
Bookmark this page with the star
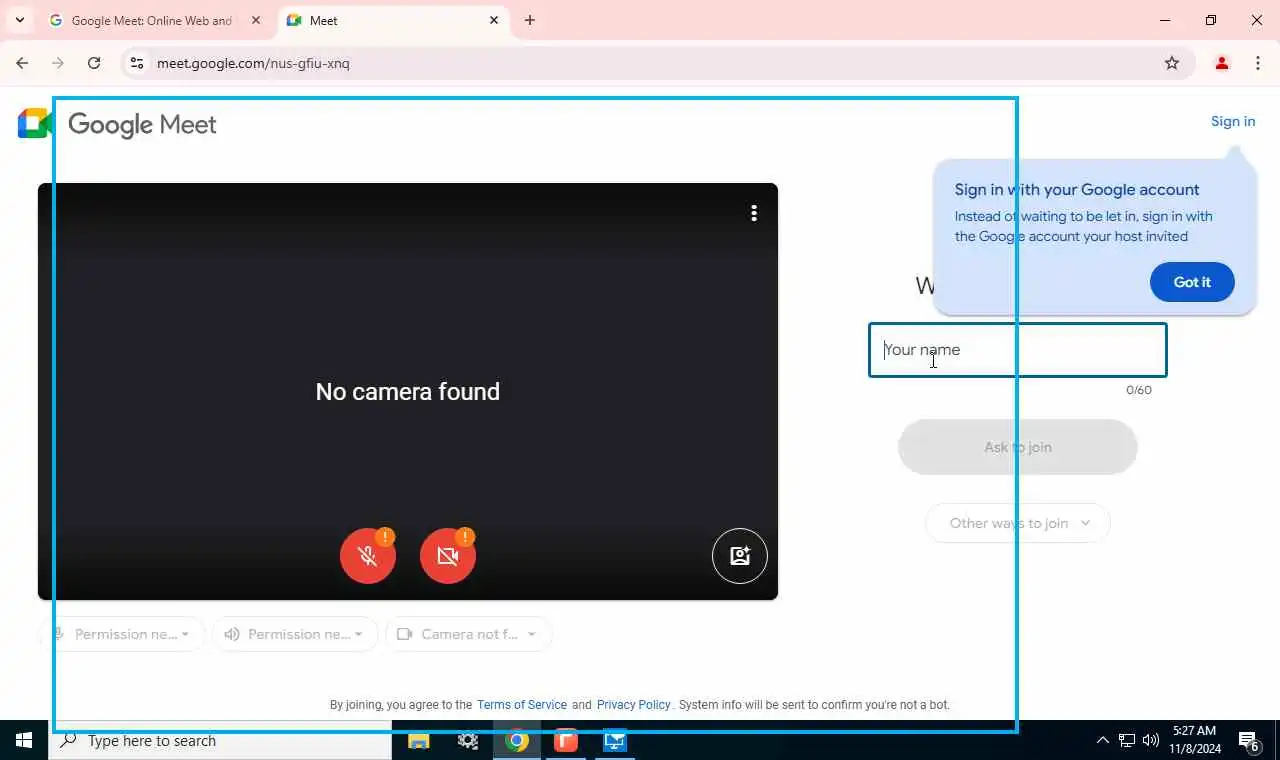point(1172,63)
